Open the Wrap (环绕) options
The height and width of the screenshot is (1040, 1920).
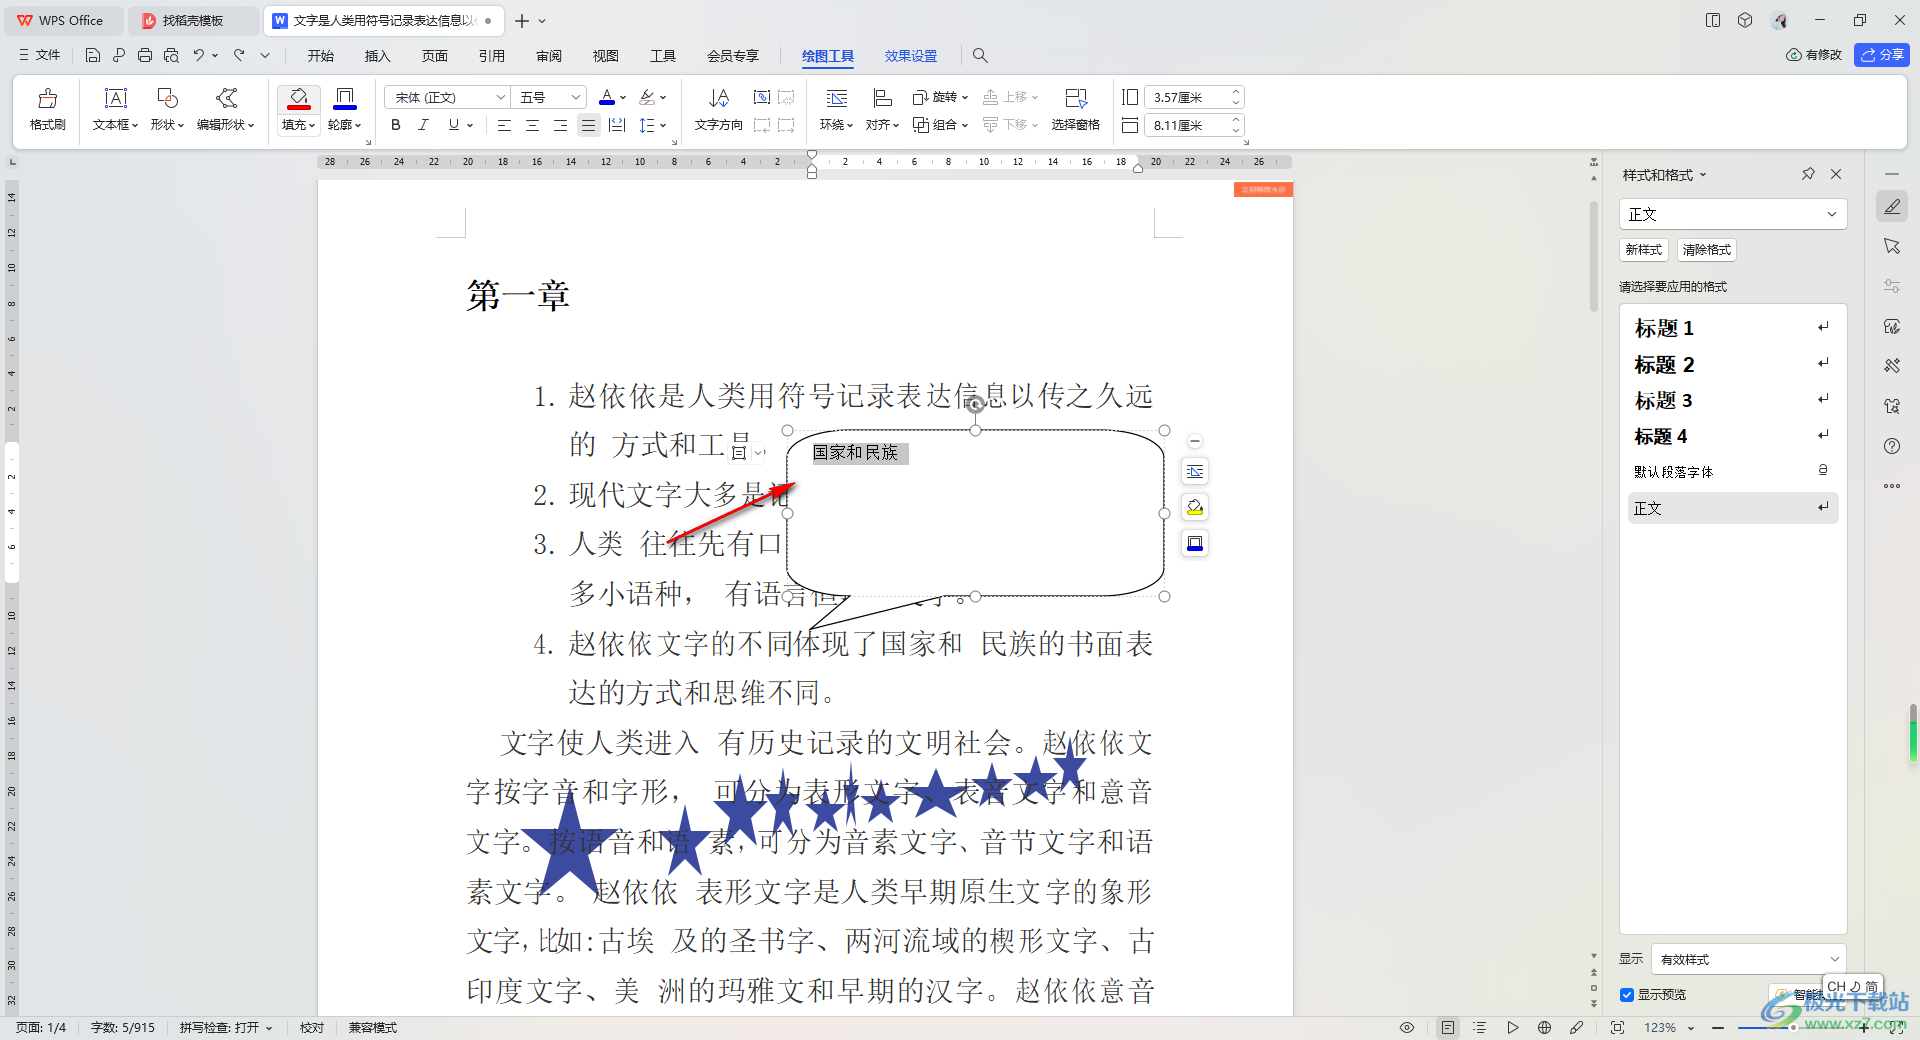pos(836,109)
